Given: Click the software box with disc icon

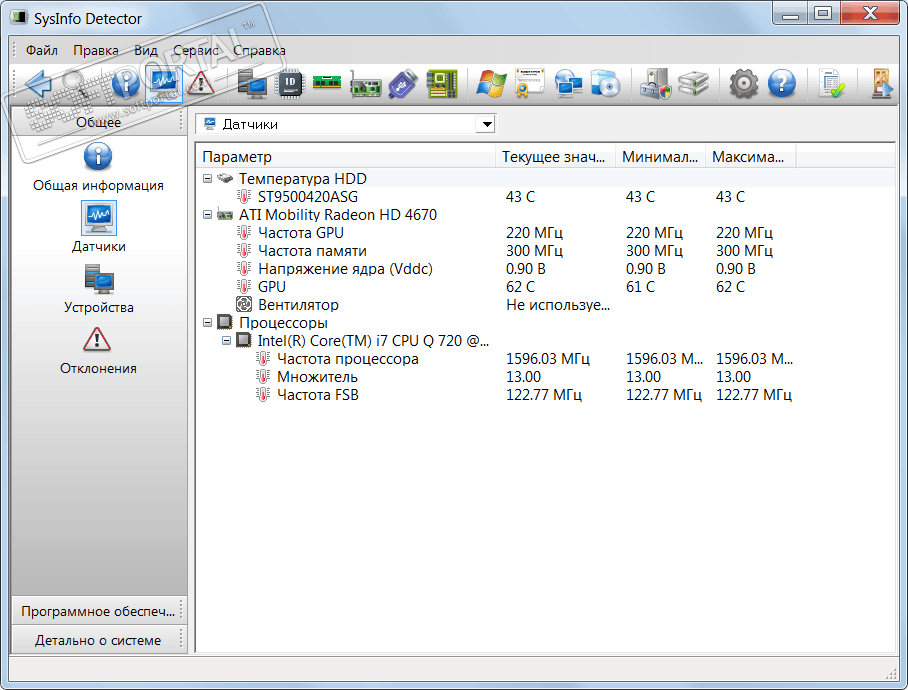Looking at the screenshot, I should tap(606, 85).
